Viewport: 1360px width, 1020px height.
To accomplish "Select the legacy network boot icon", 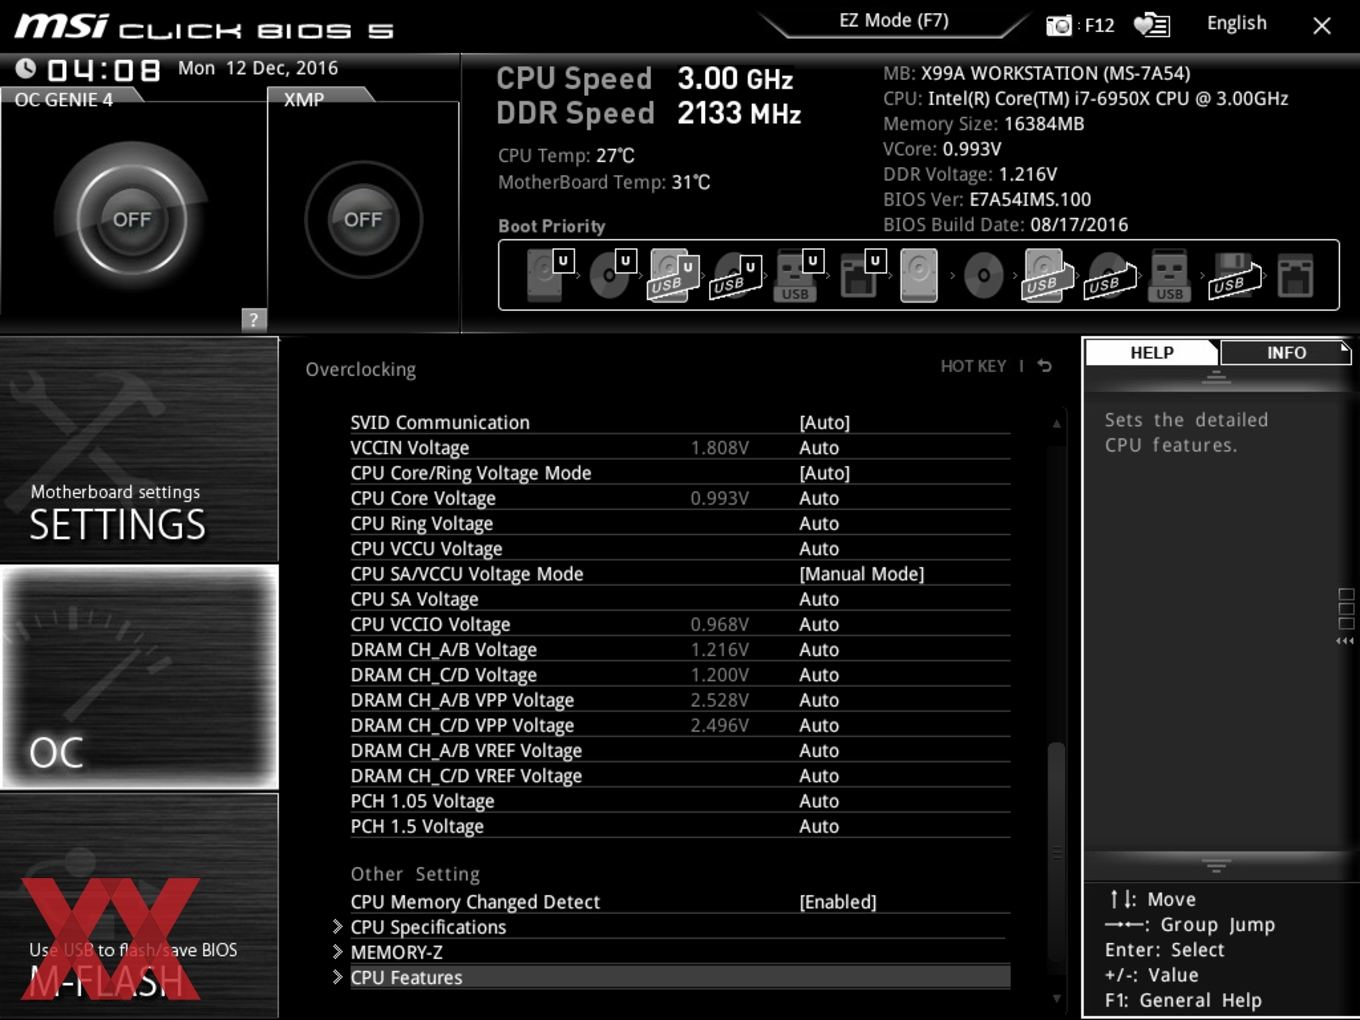I will 1295,276.
